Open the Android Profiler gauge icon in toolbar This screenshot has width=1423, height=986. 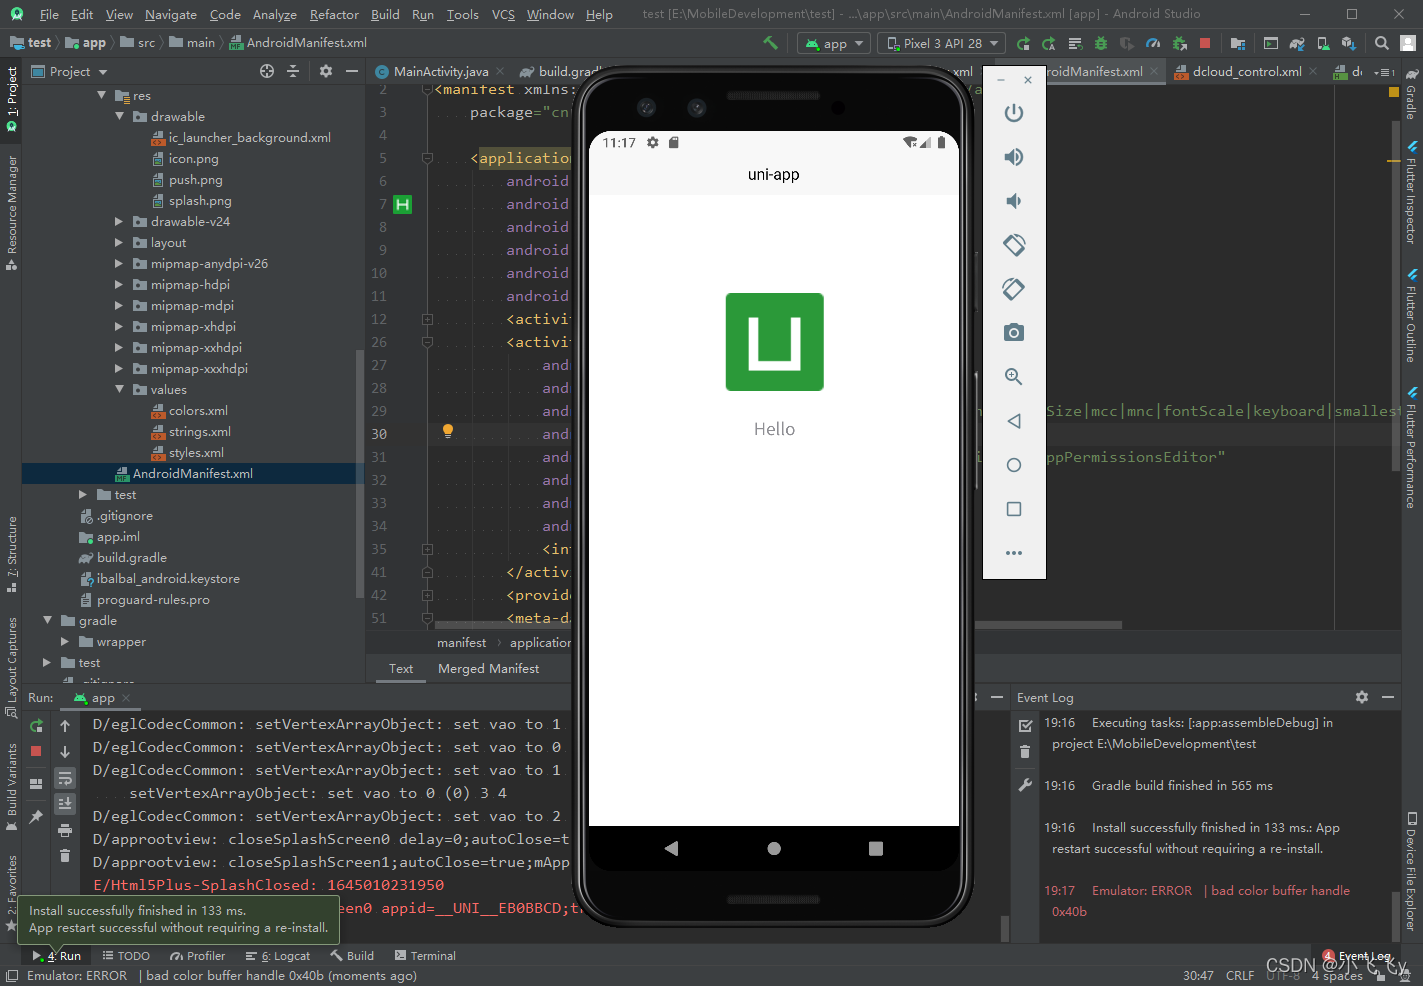tap(1153, 43)
